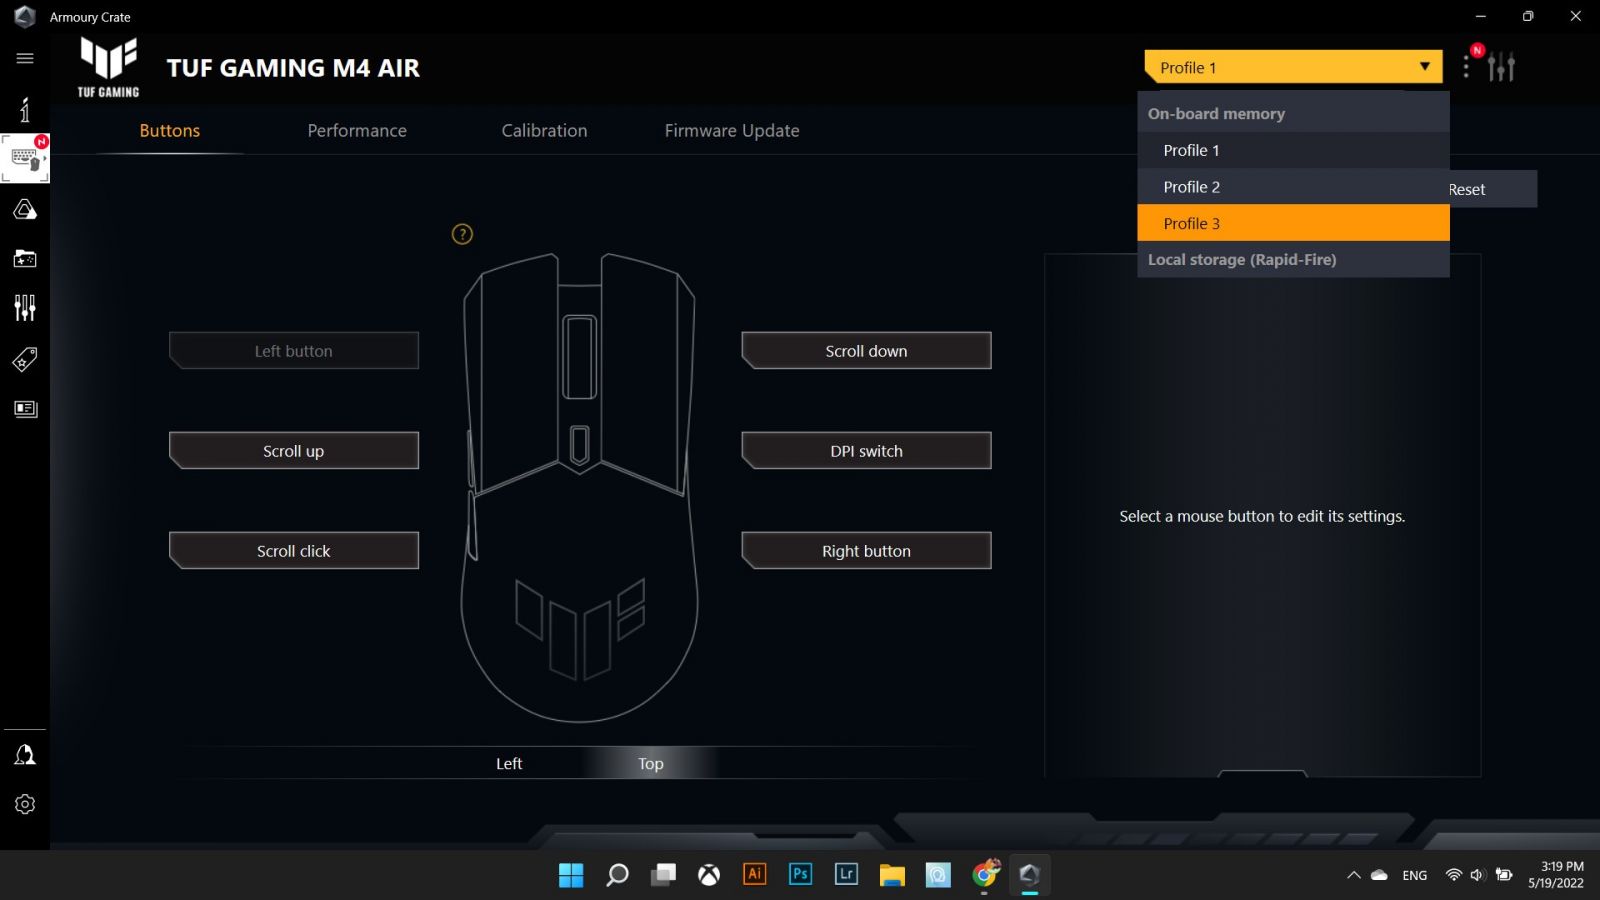
Task: Click the battery status tray icon
Action: tap(1504, 875)
